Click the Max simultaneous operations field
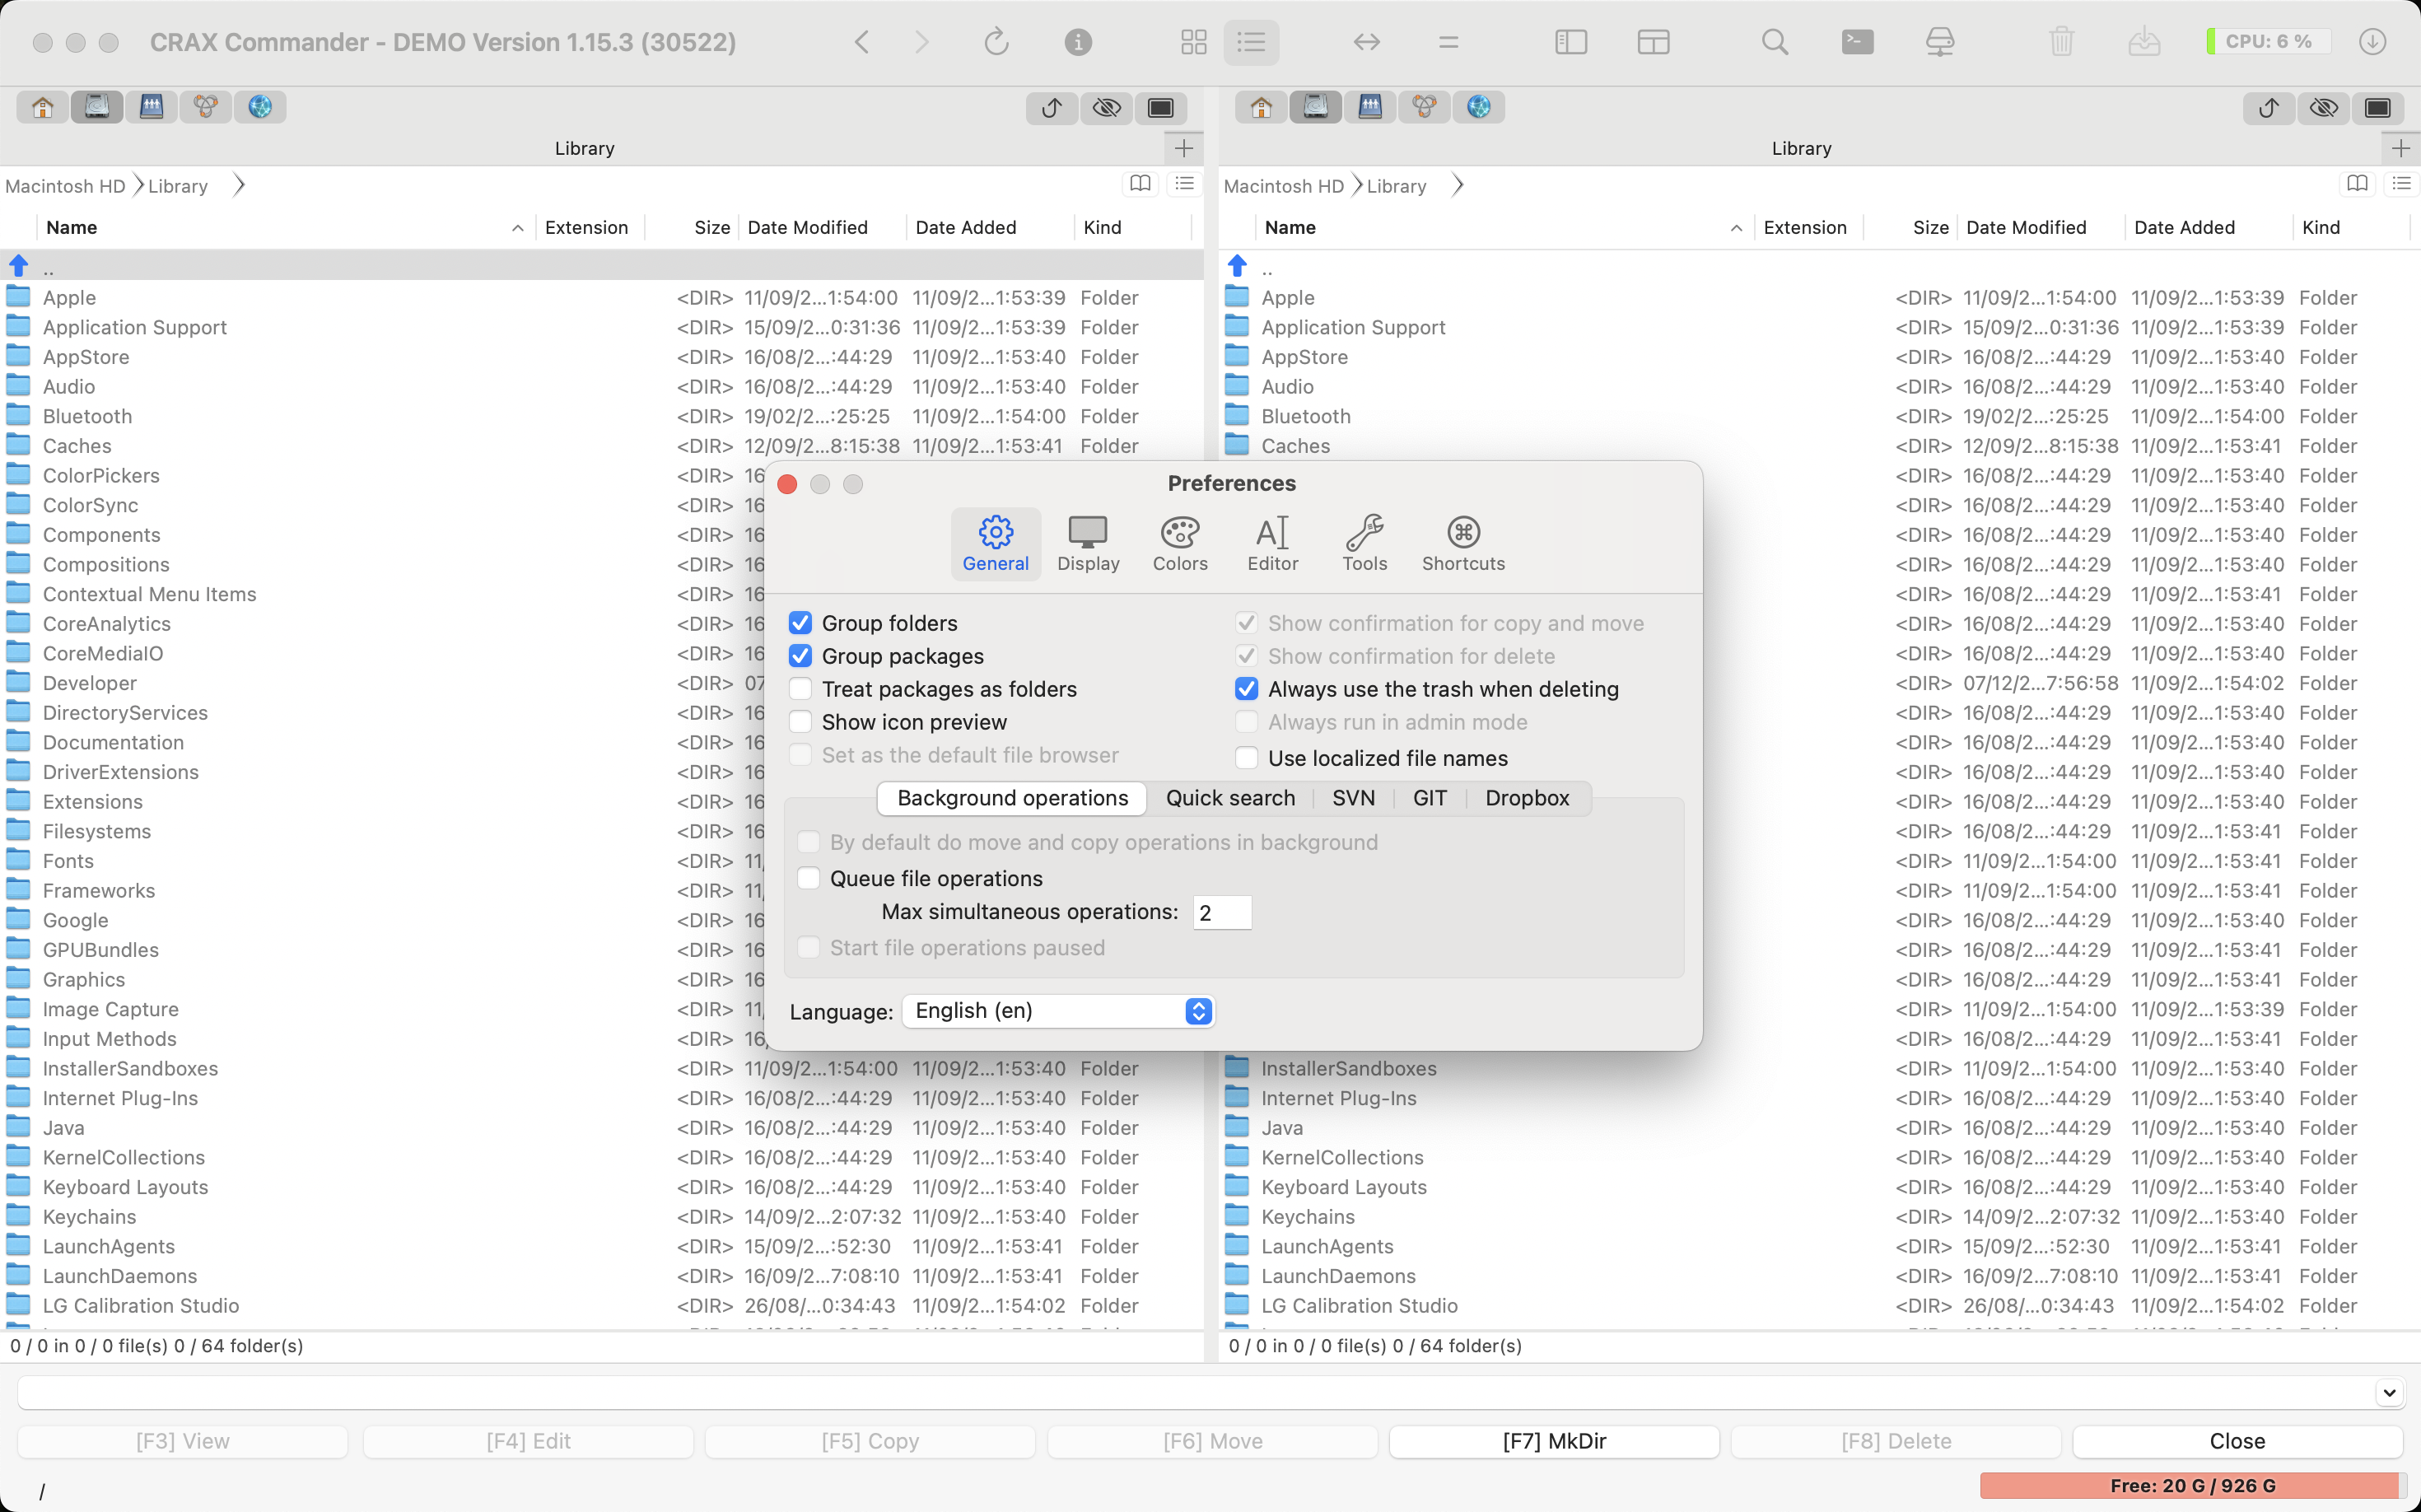The height and width of the screenshot is (1512, 2421). (x=1222, y=913)
